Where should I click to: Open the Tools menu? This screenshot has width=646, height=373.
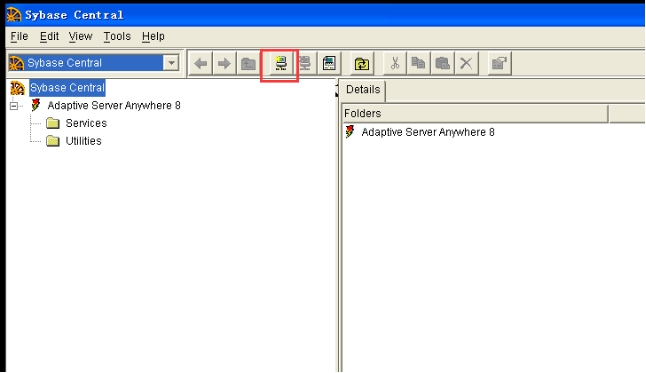[117, 36]
